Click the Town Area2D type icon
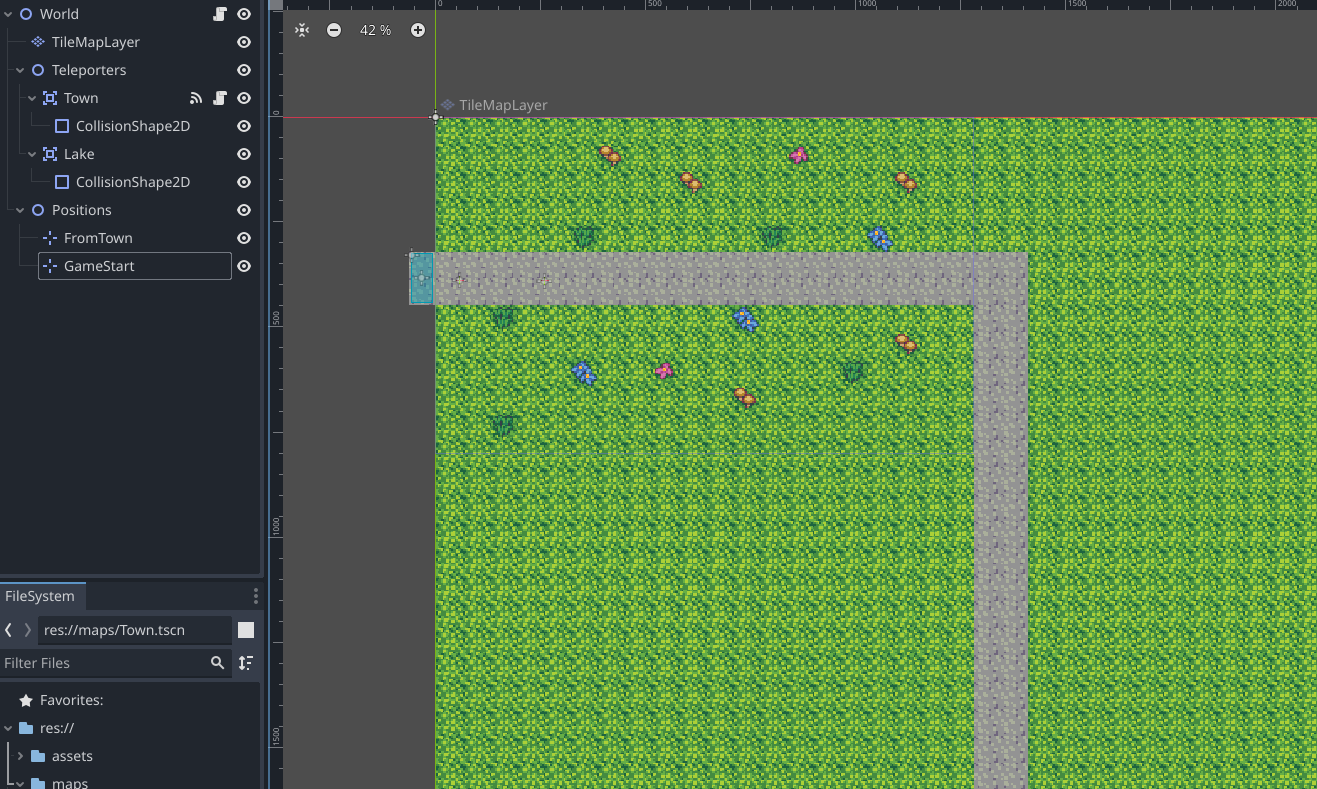 point(50,98)
